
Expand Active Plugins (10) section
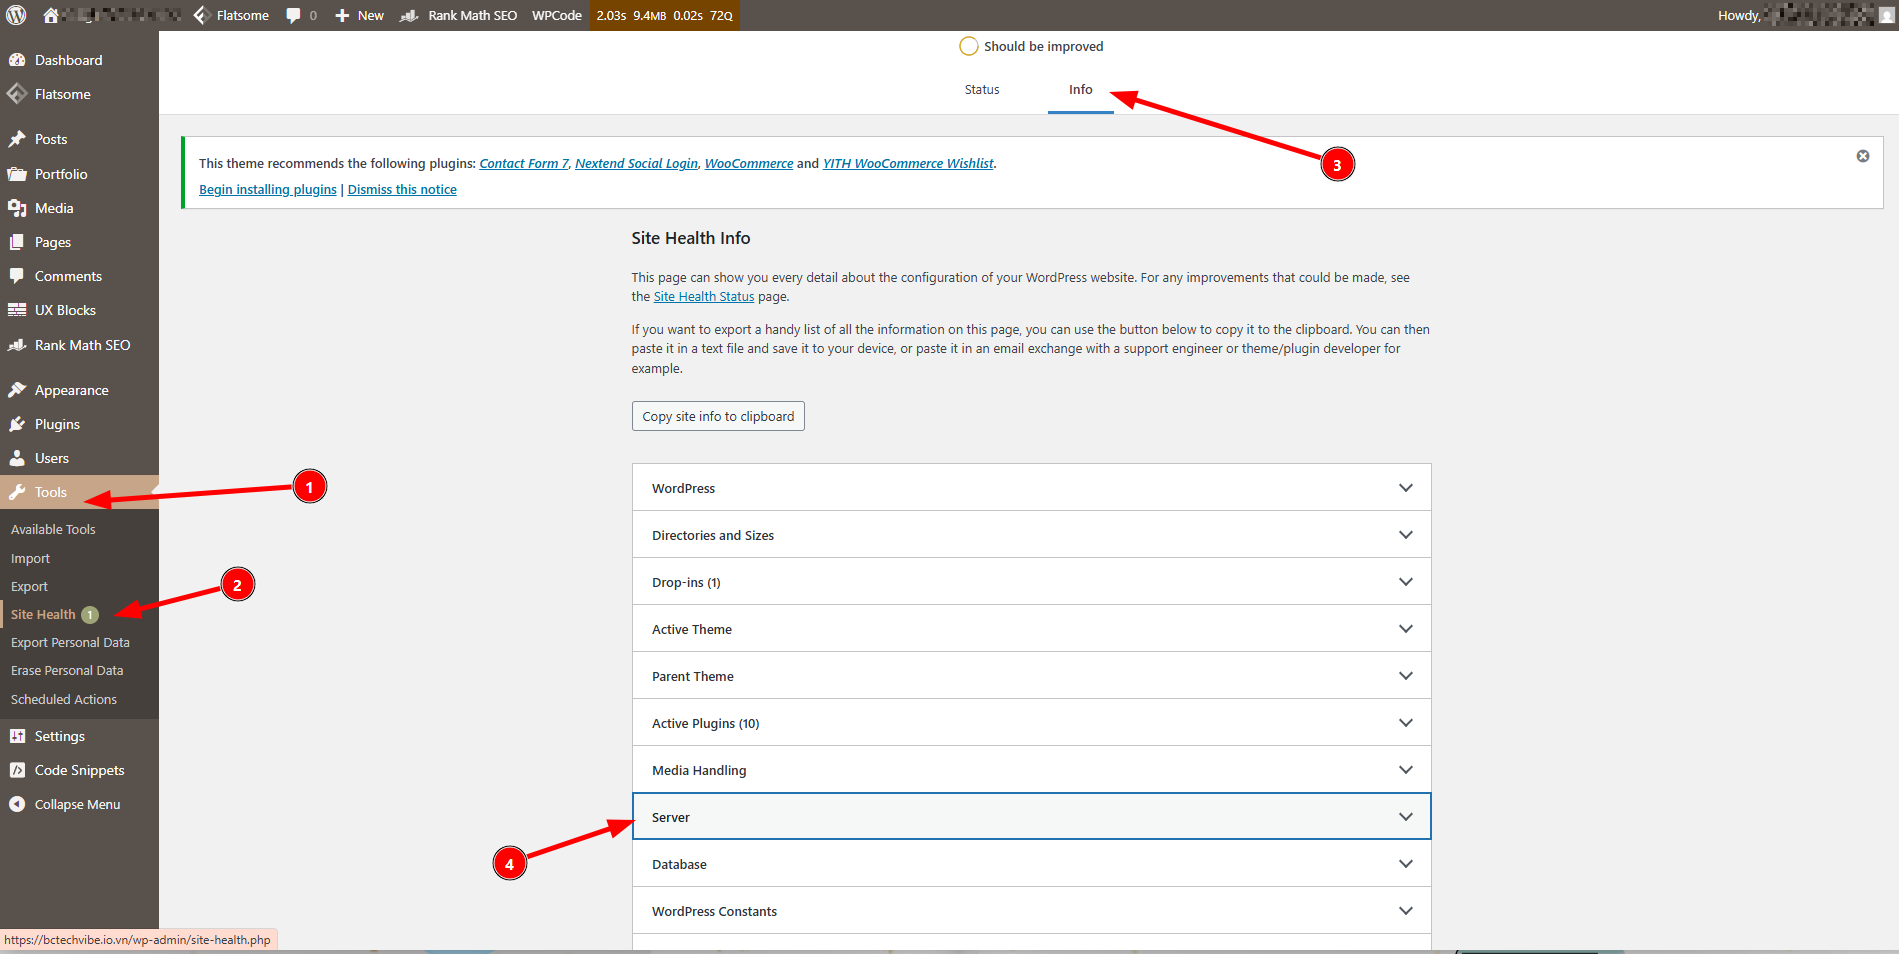pos(1031,723)
